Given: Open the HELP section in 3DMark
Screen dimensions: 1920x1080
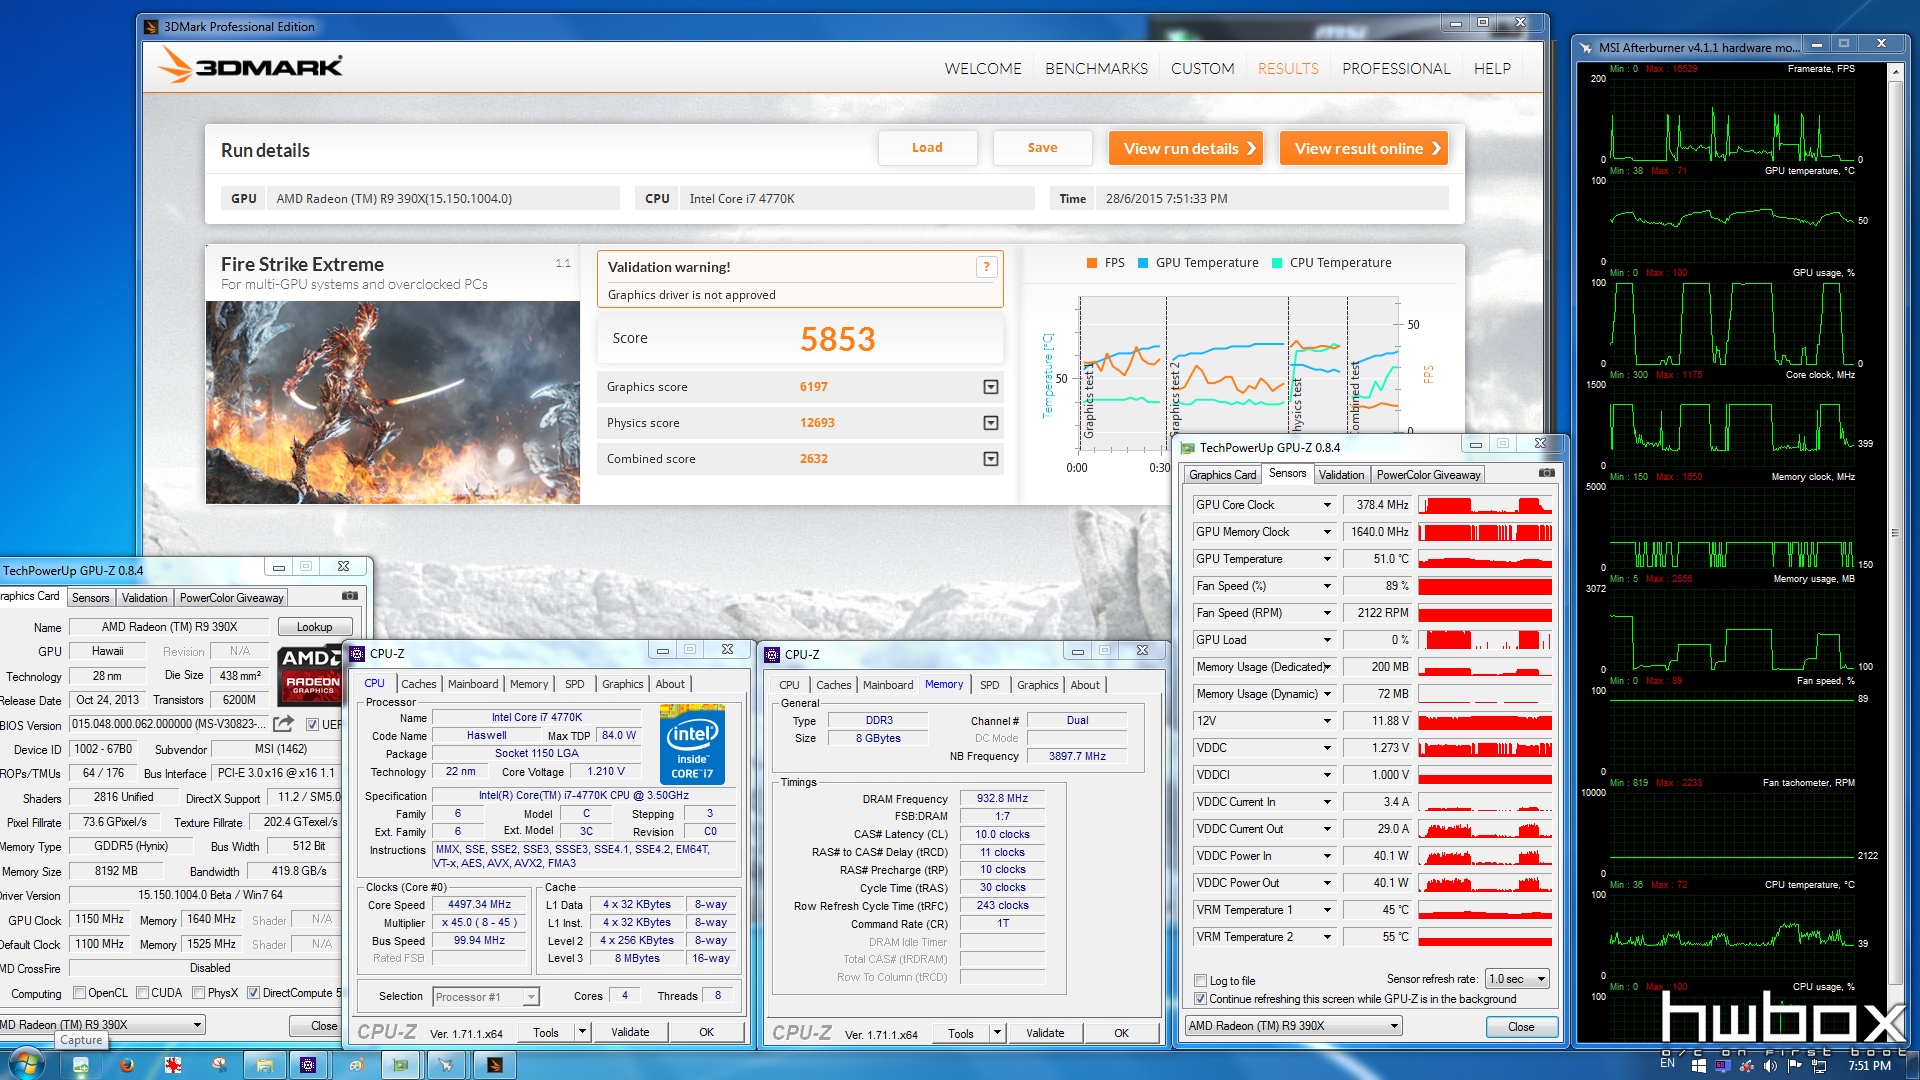Looking at the screenshot, I should 1492,68.
